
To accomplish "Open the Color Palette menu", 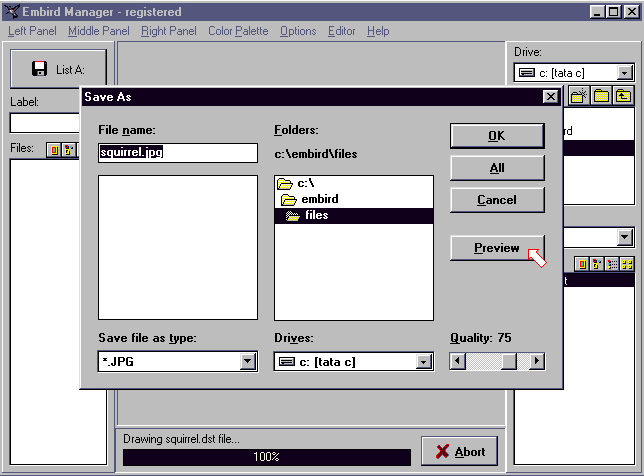I will click(238, 31).
